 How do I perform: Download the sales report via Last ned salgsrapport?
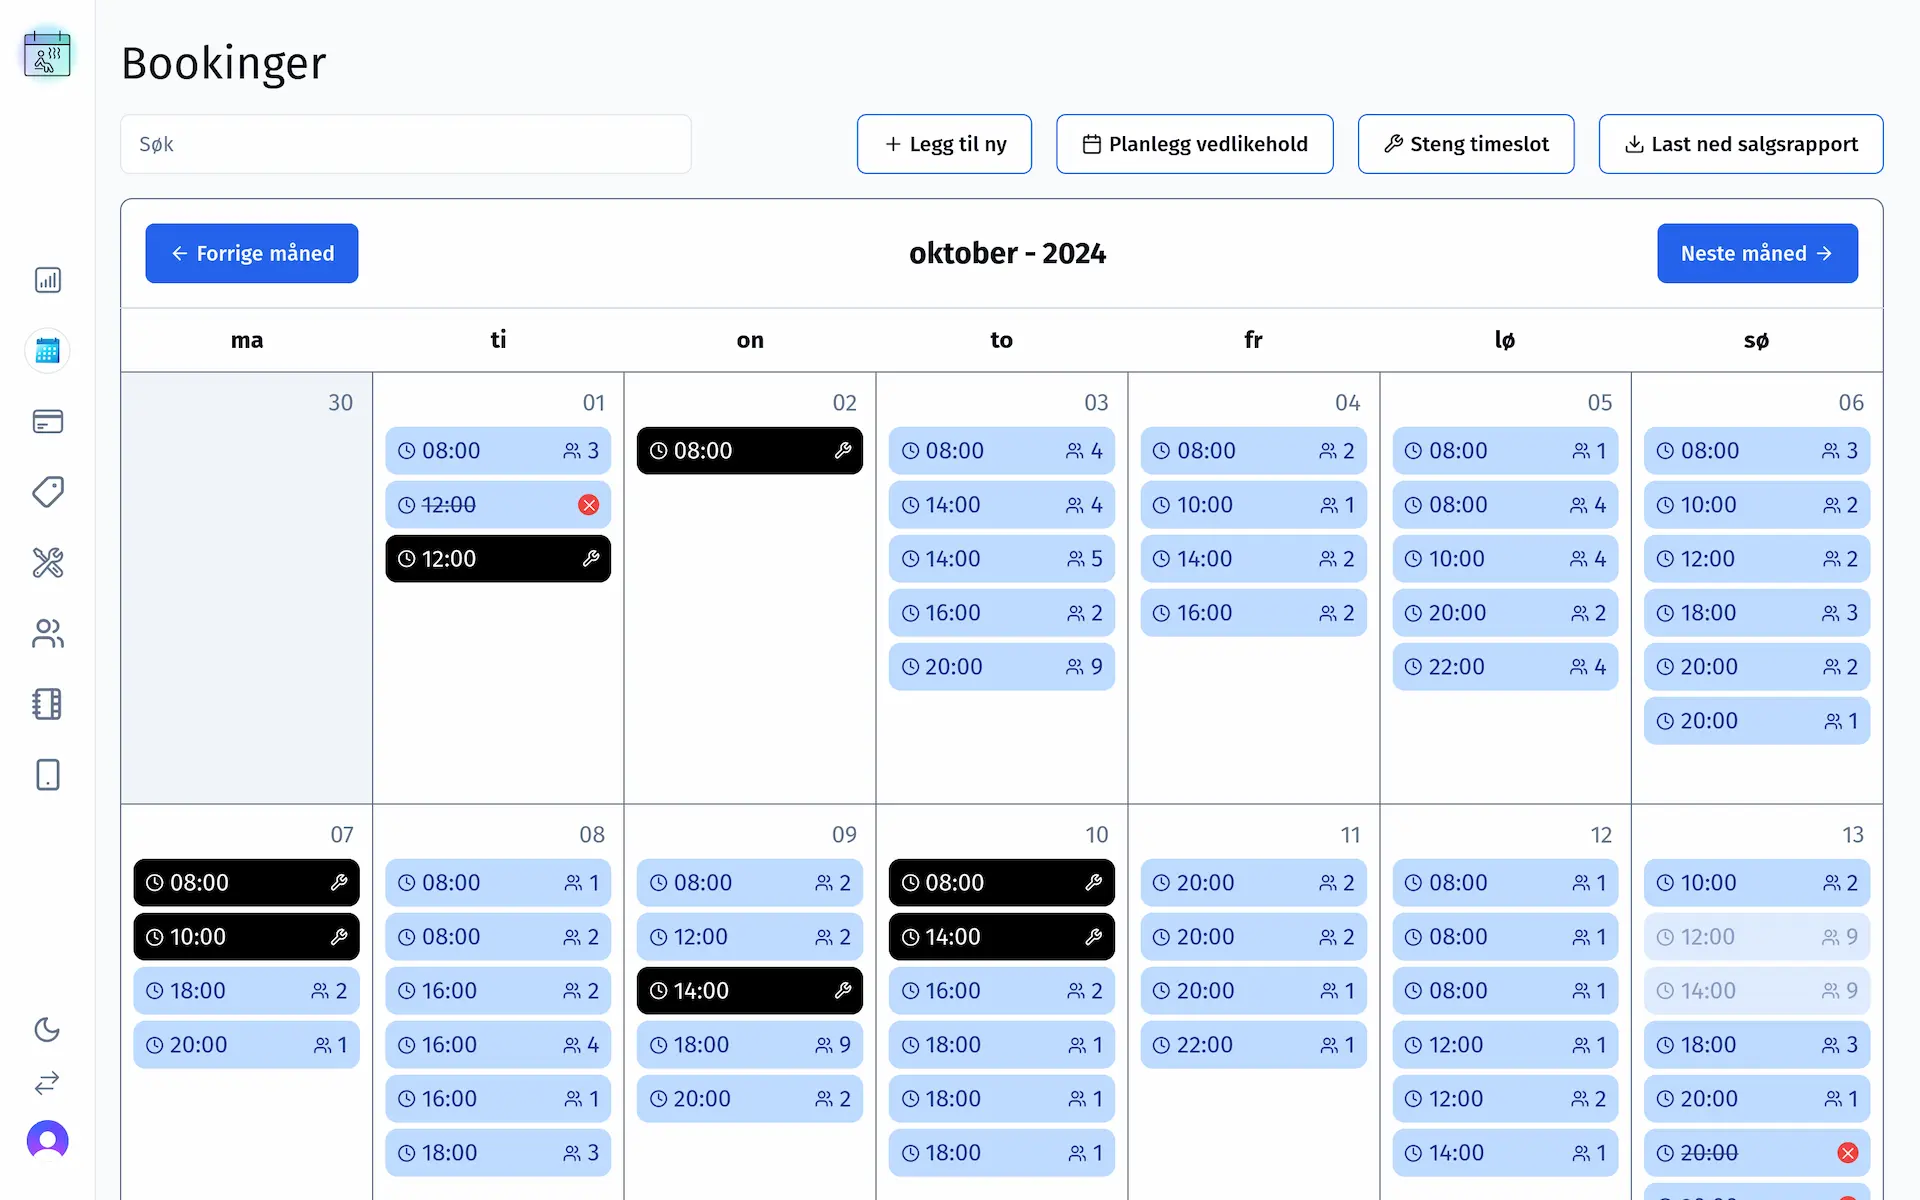point(1740,144)
